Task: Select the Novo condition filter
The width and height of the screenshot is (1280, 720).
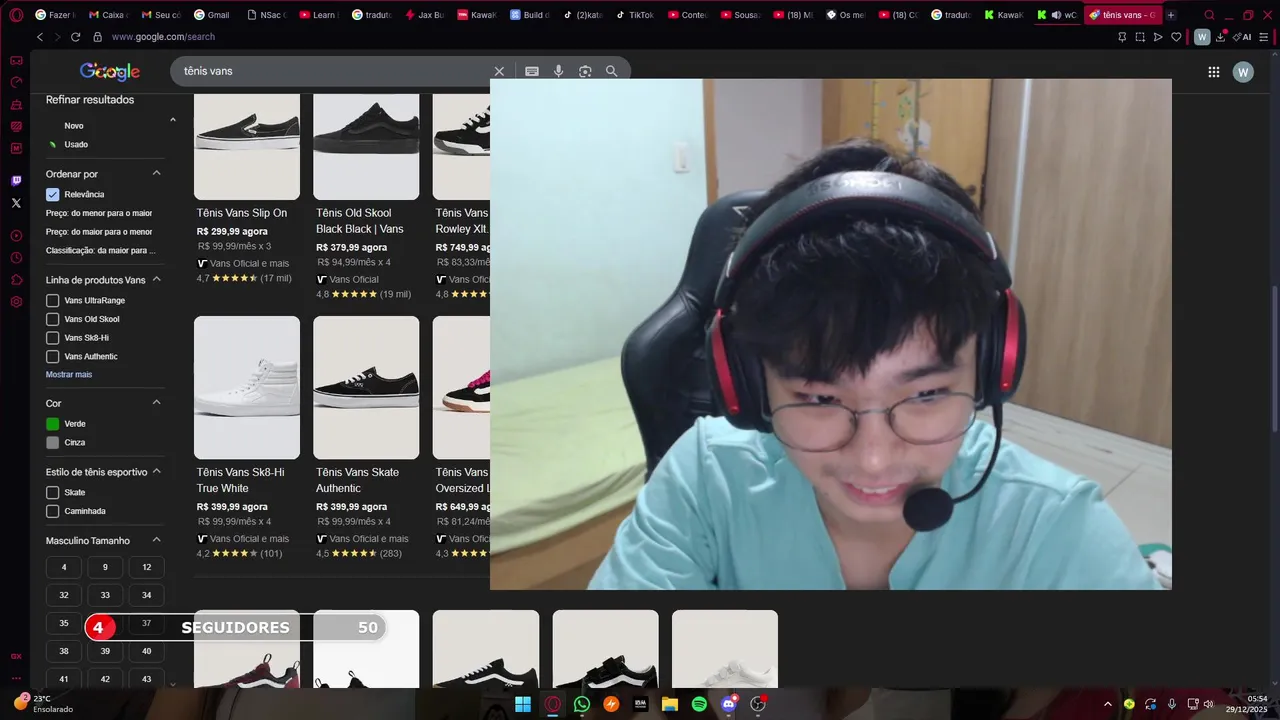Action: (74, 126)
